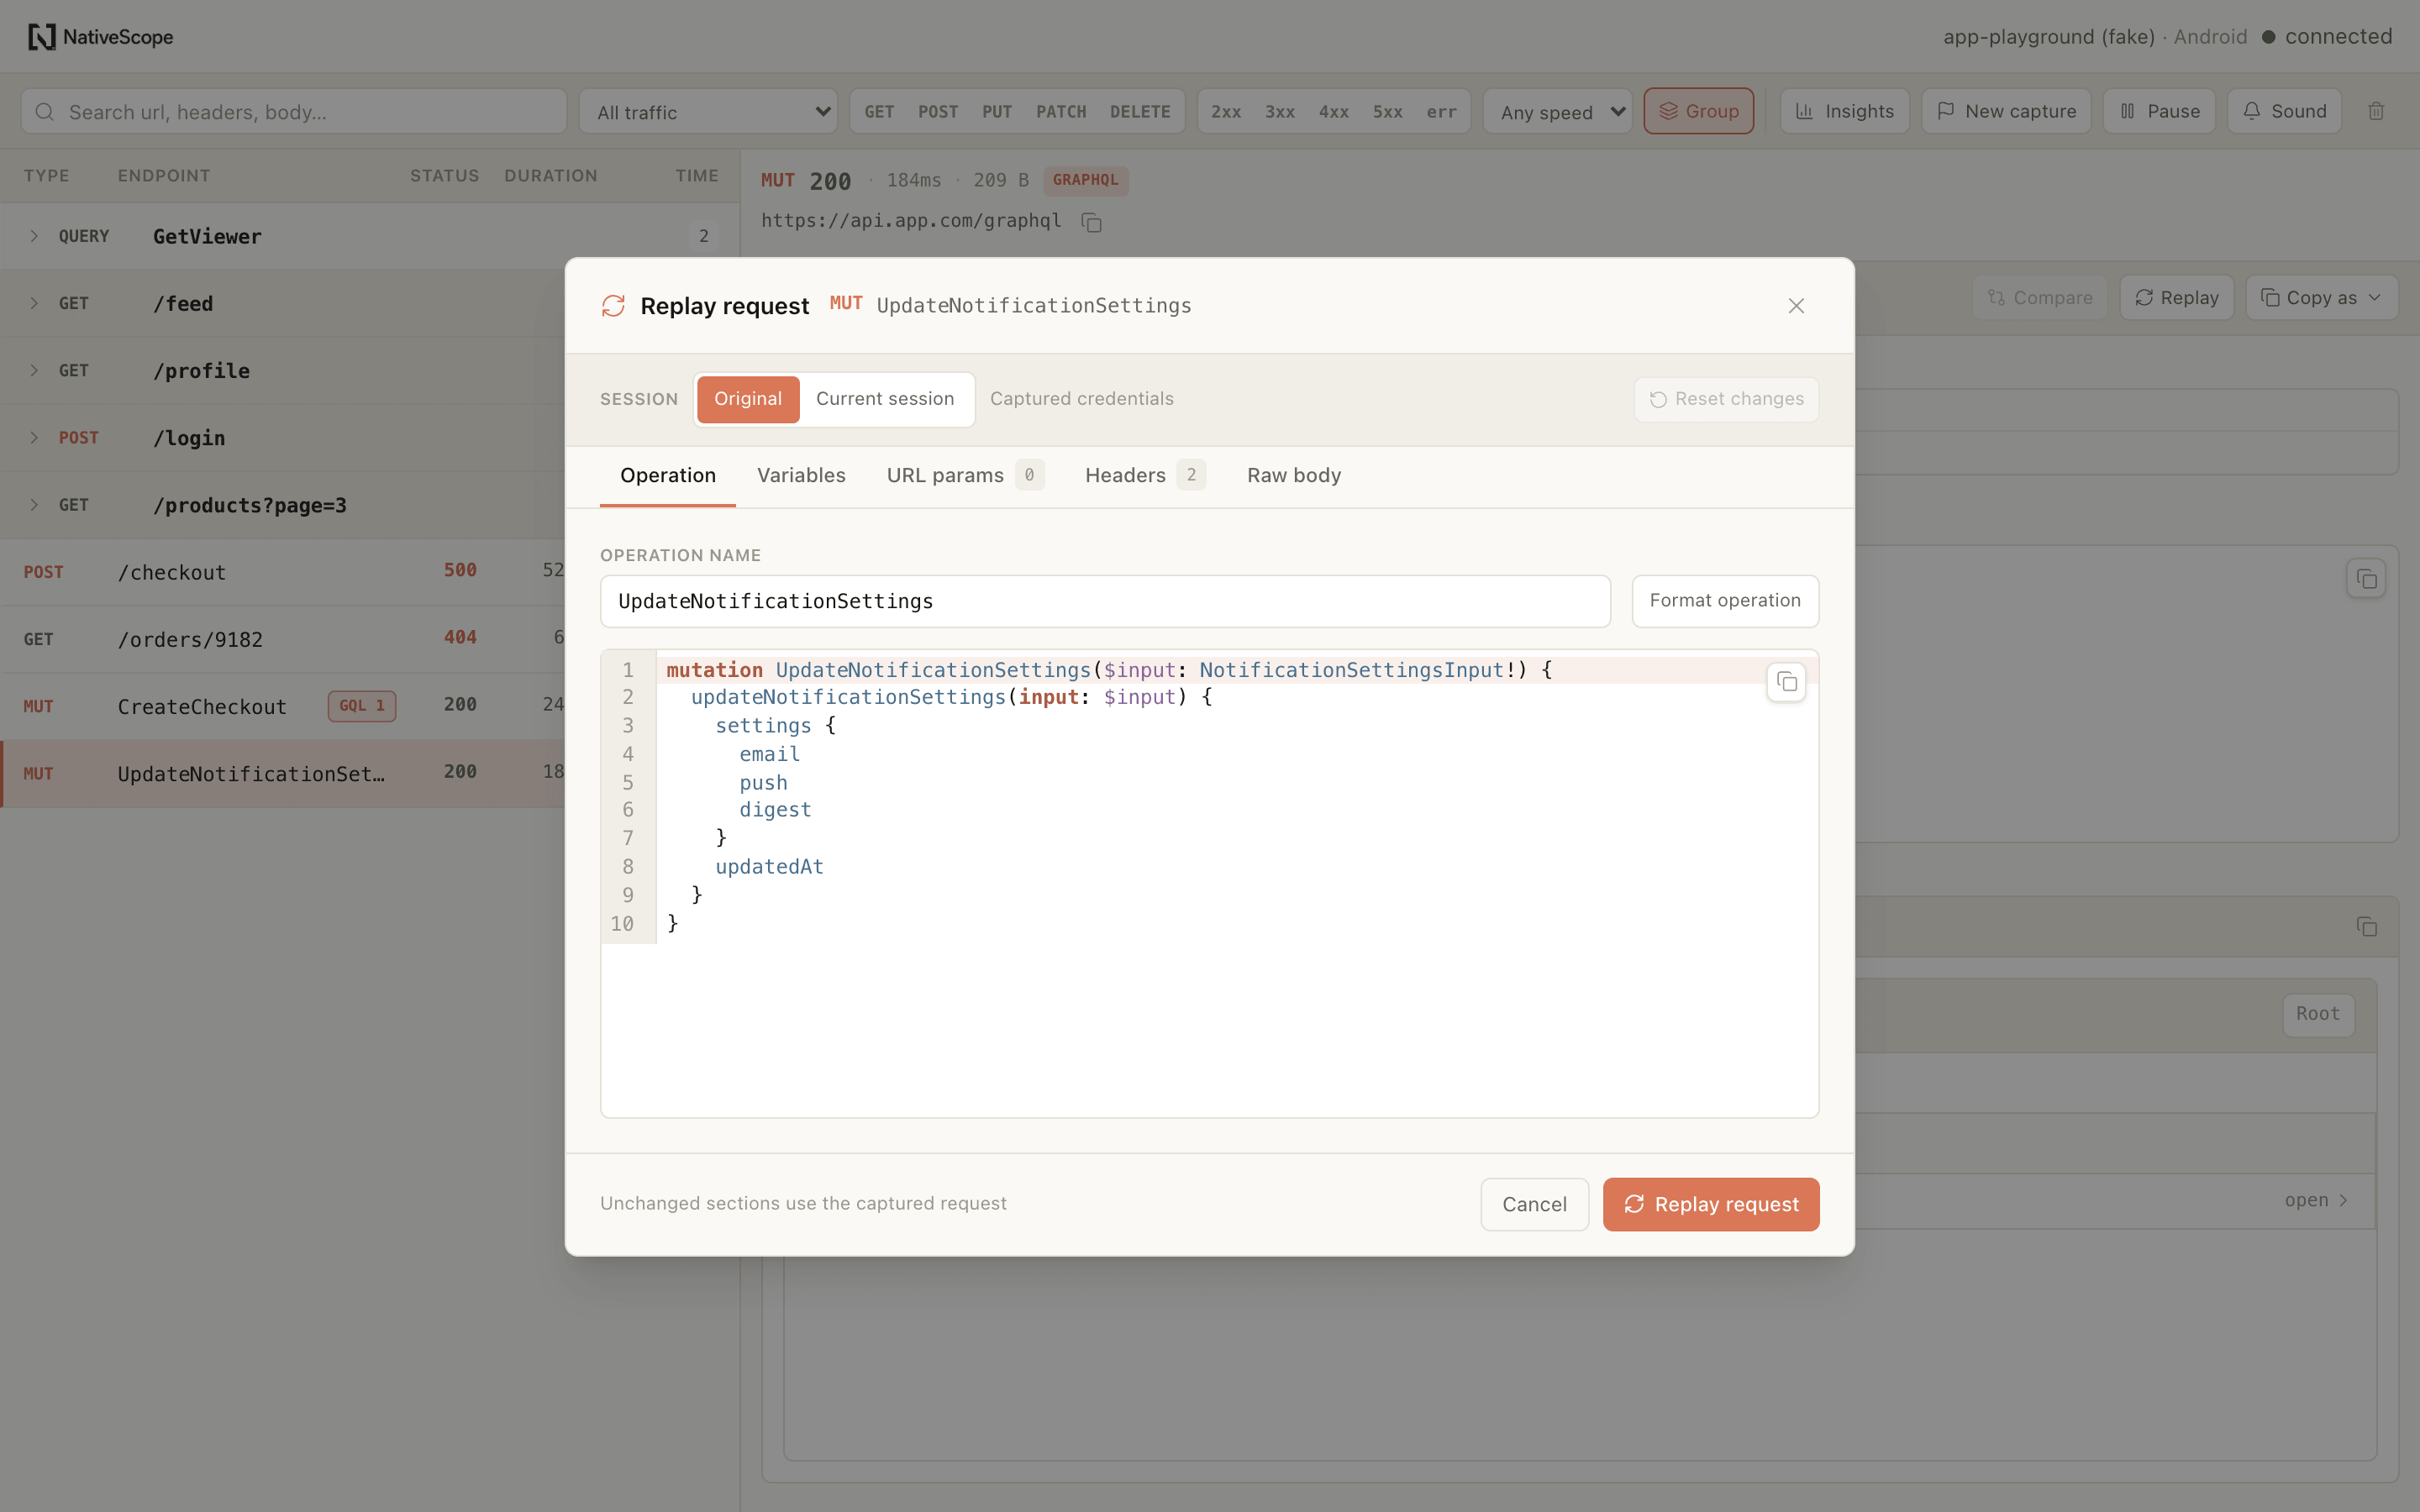The image size is (2420, 1512).
Task: Click the Root button
Action: click(x=2318, y=1014)
